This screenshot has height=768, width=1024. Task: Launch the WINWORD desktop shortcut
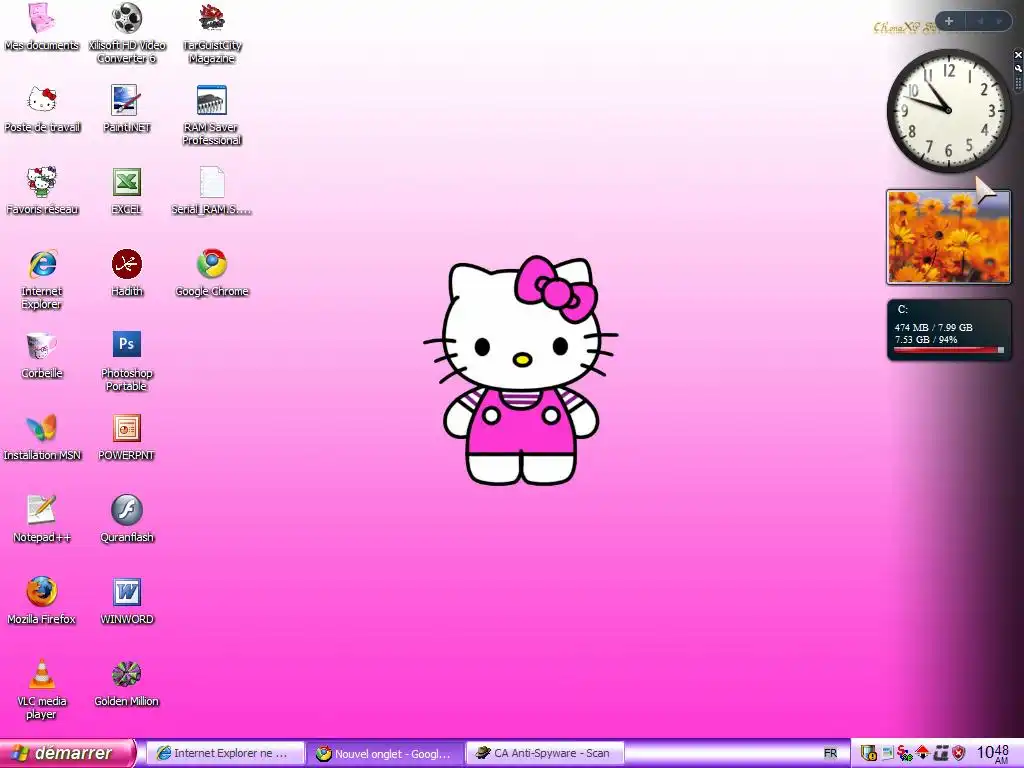[127, 601]
